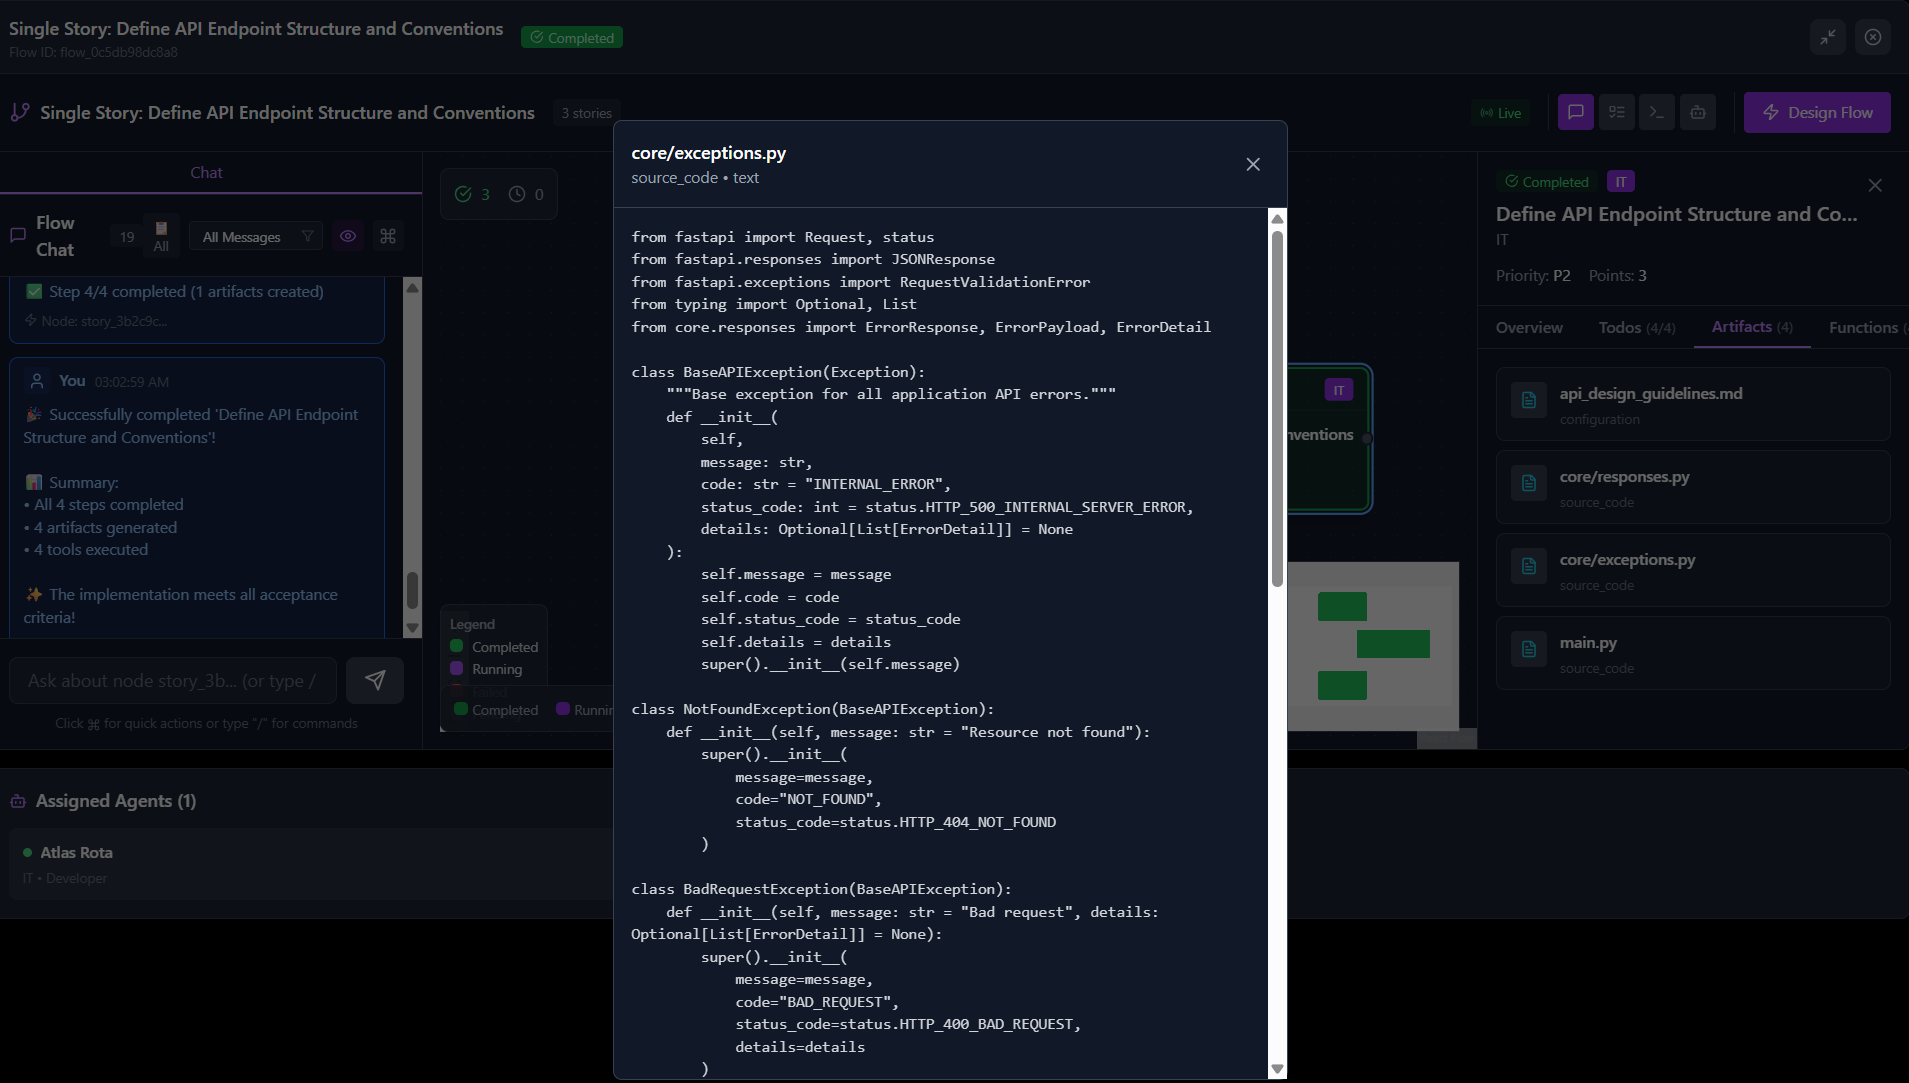This screenshot has height=1083, width=1909.
Task: Click the branch icon beside flow title
Action: pyautogui.click(x=20, y=112)
